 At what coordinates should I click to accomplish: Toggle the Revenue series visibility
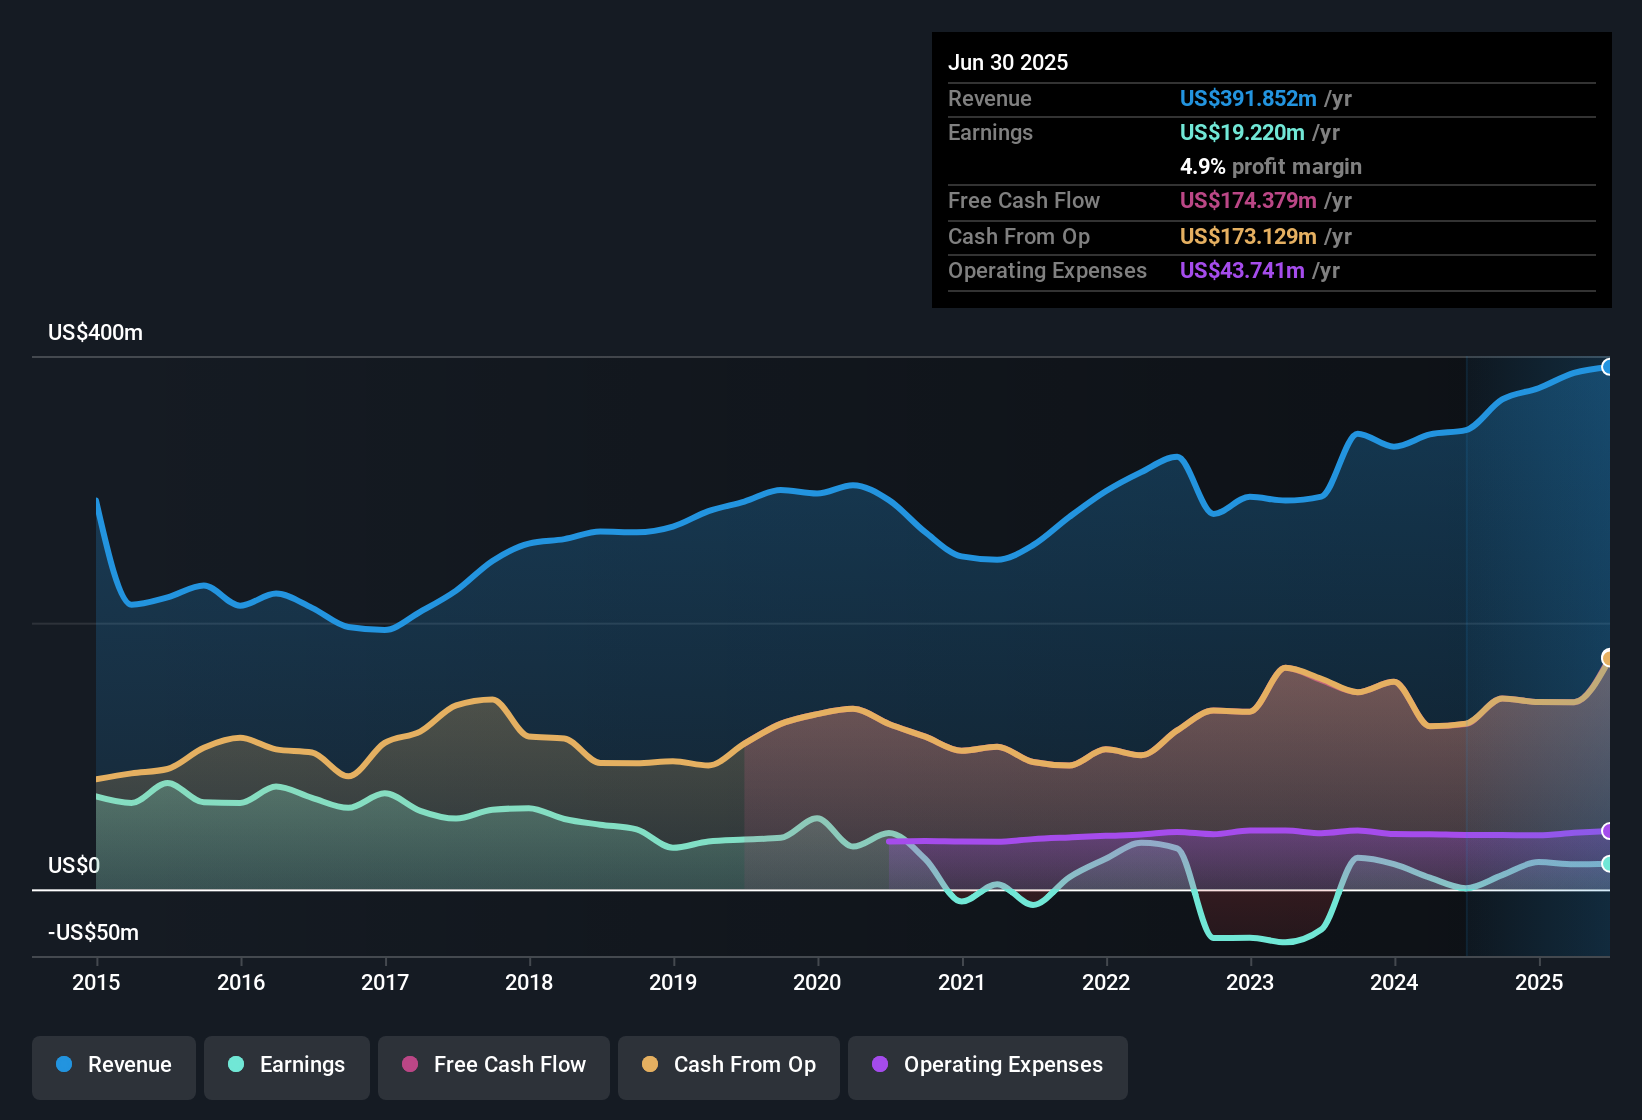[113, 1065]
